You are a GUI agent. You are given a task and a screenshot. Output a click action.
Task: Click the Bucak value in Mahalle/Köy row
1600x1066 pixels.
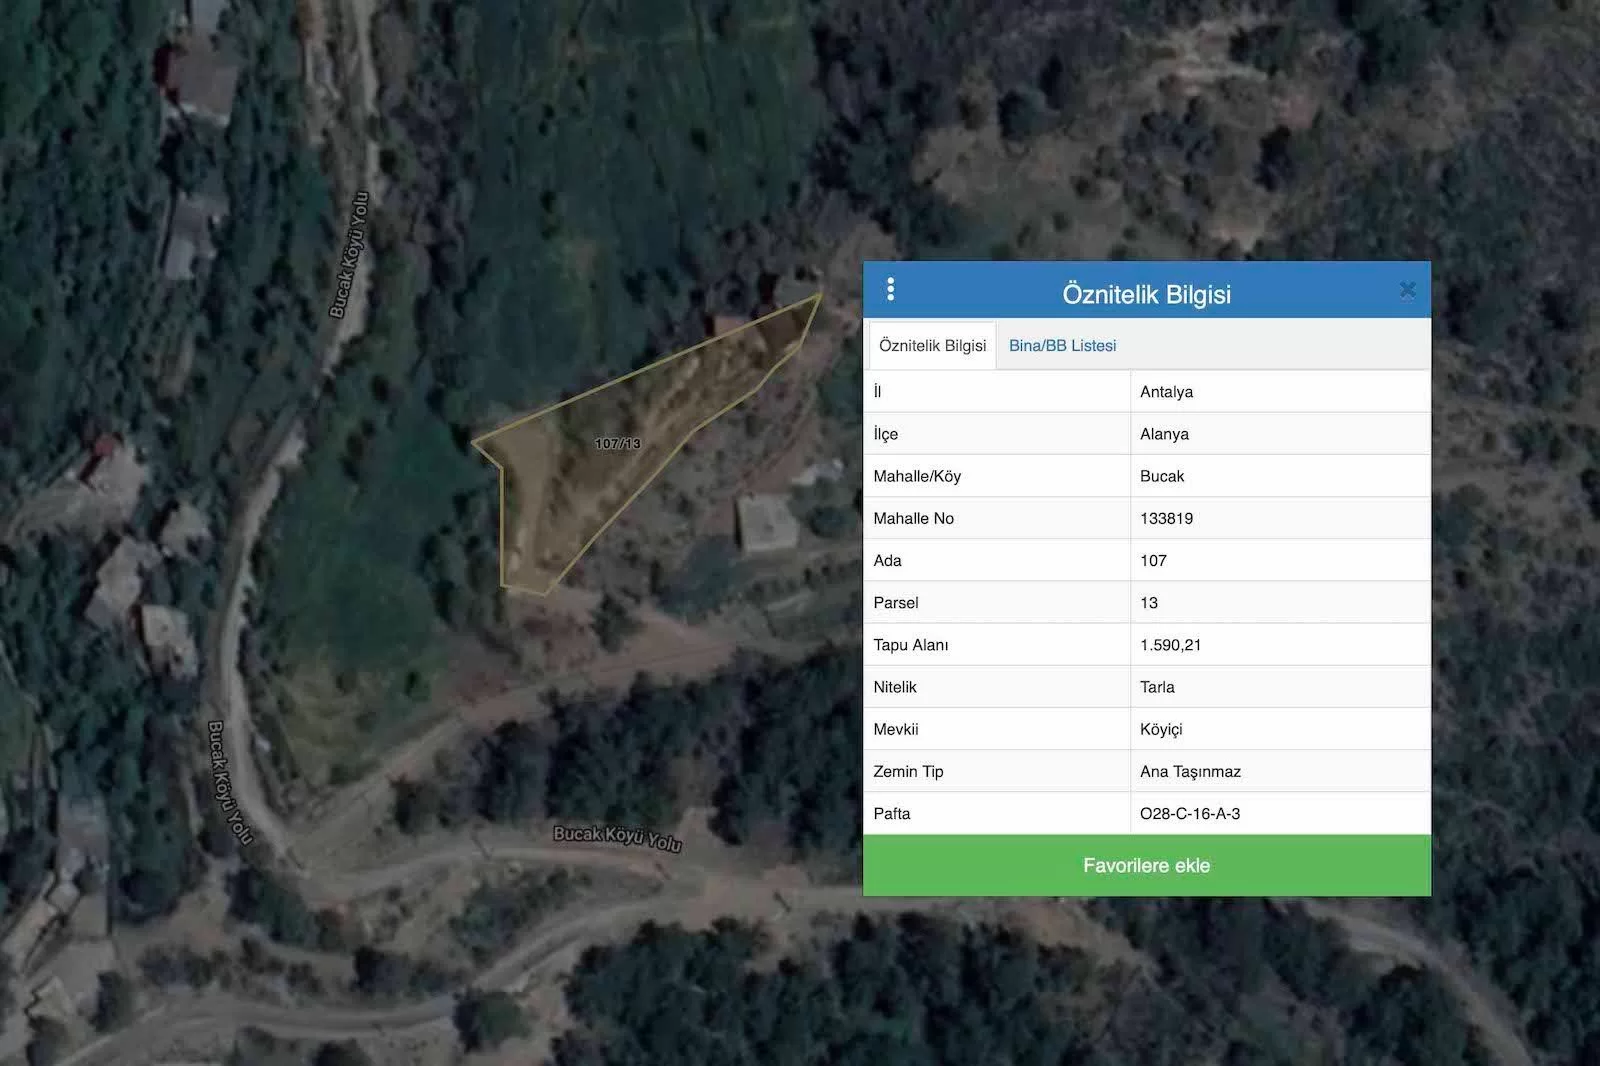1161,476
